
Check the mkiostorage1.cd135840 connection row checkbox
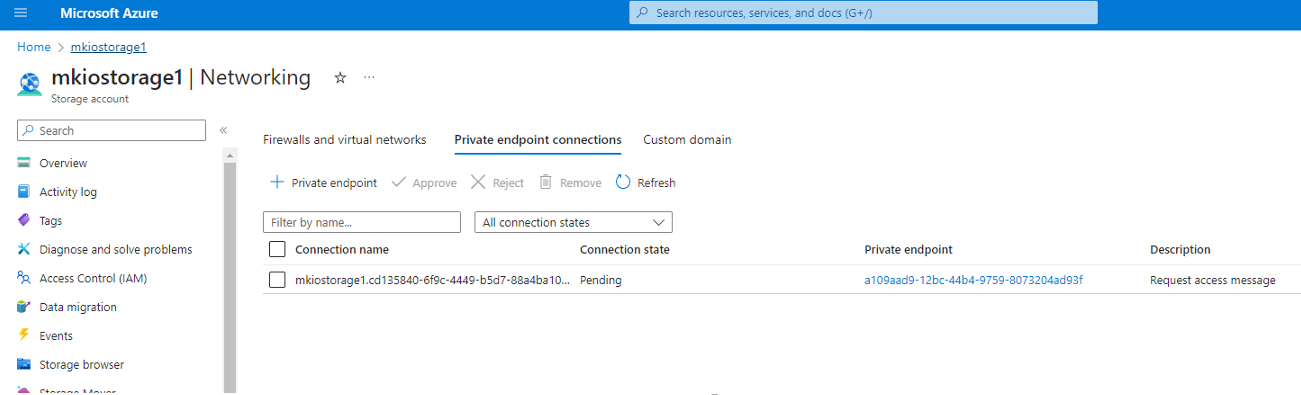point(278,280)
